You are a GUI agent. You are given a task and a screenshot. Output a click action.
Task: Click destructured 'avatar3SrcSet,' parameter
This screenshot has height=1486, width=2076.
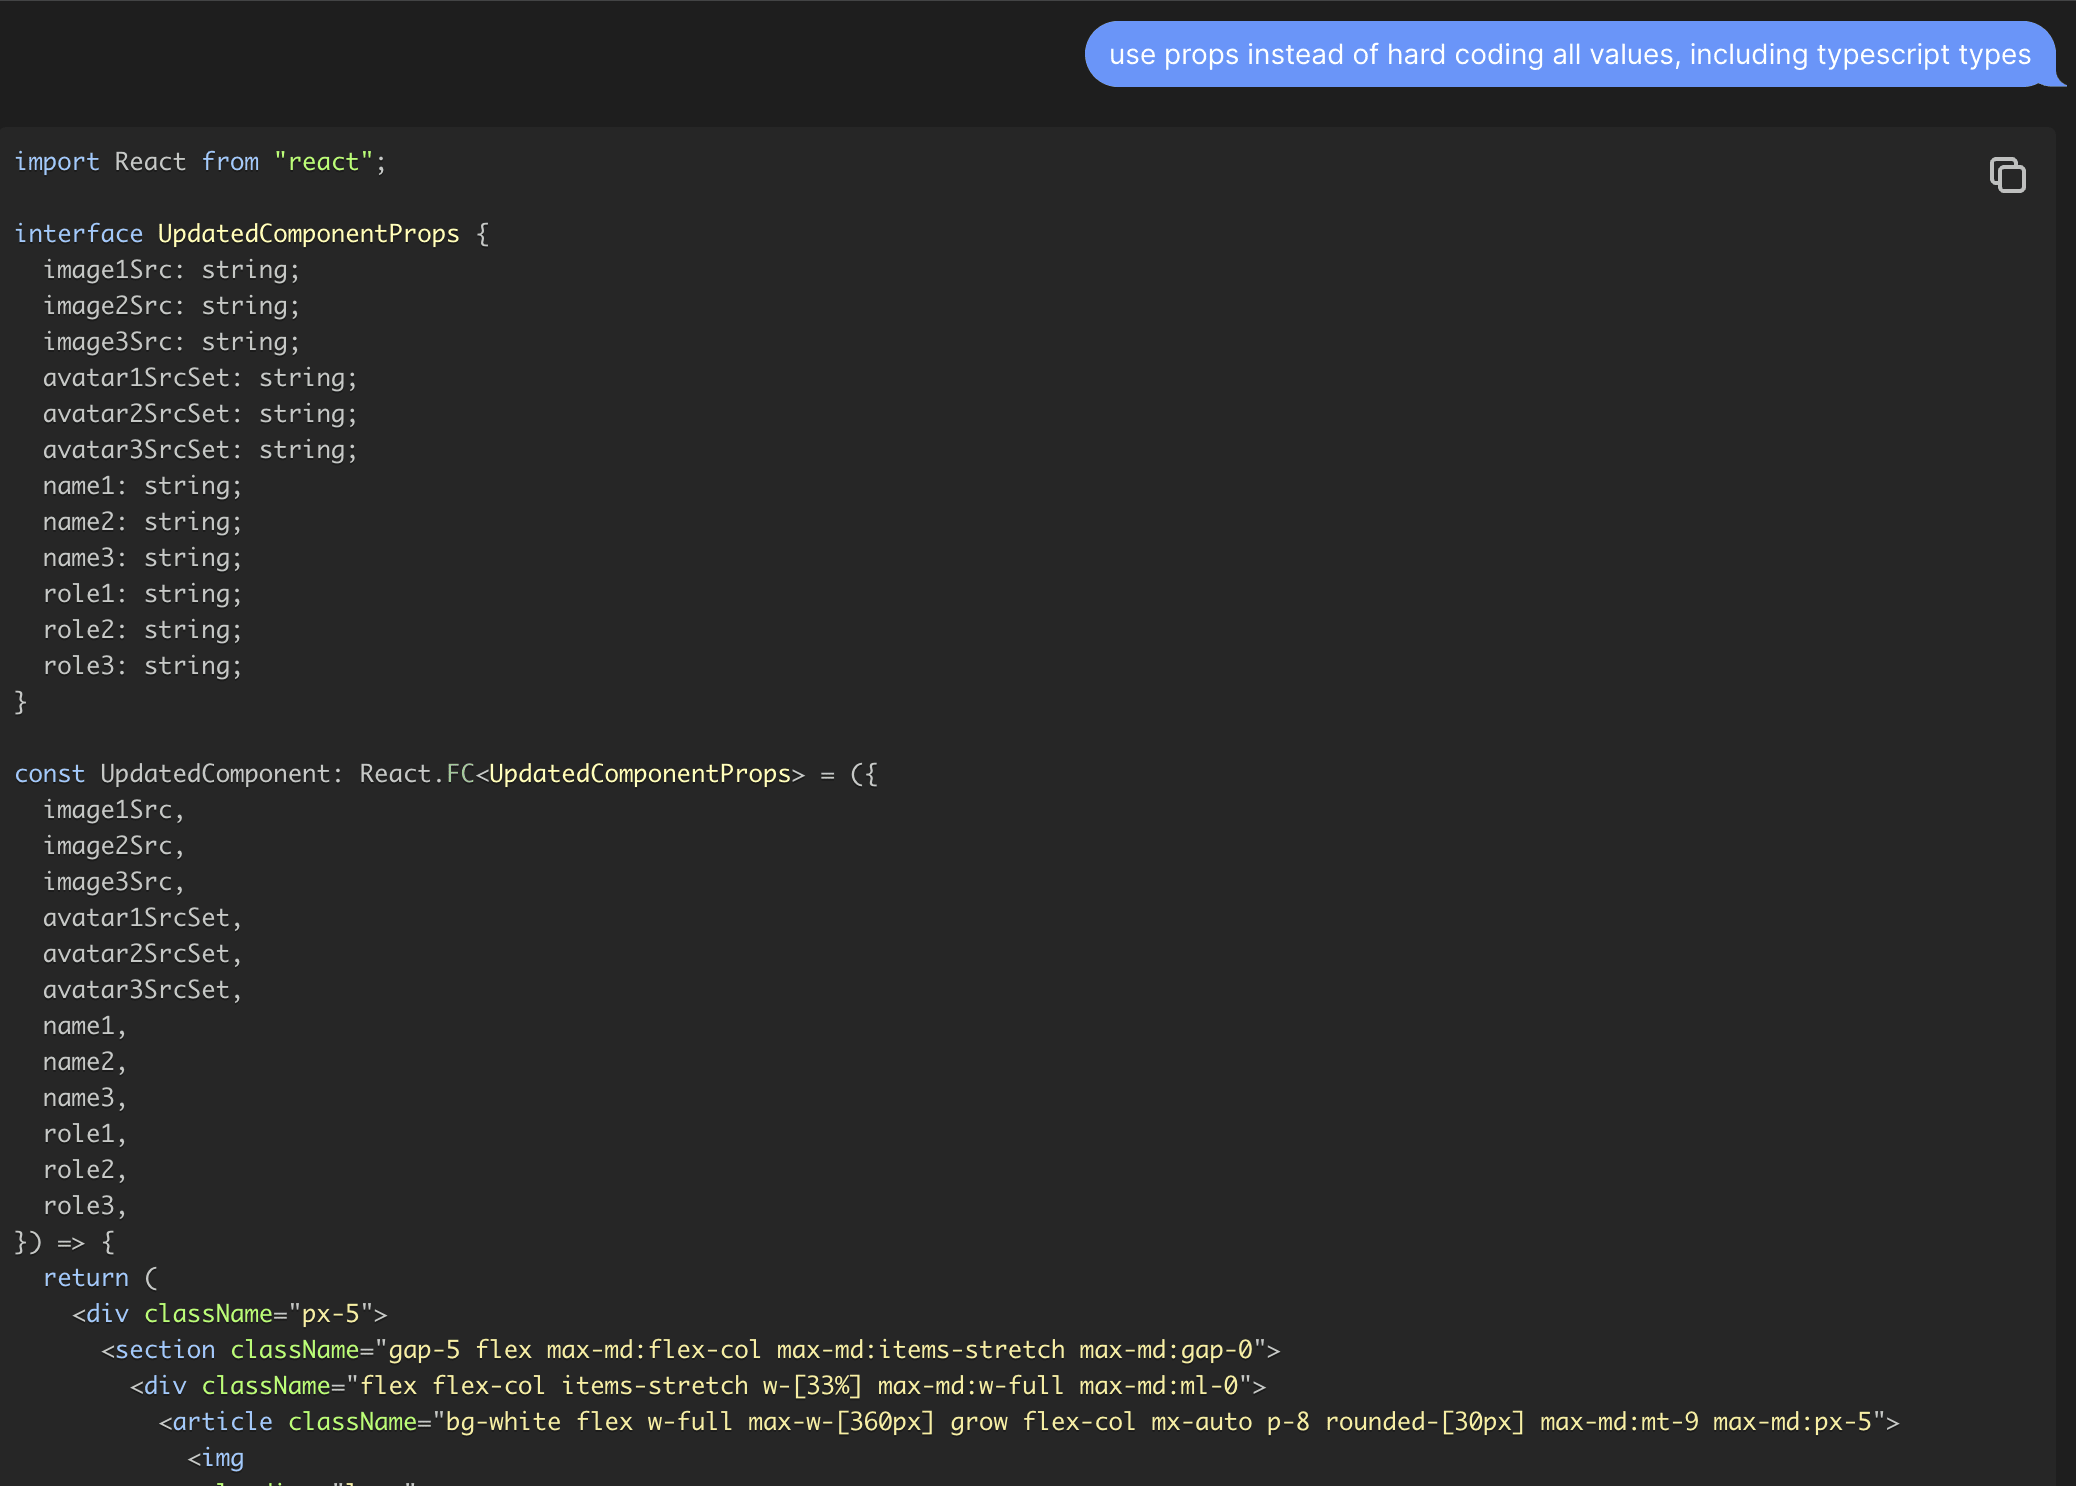point(142,990)
